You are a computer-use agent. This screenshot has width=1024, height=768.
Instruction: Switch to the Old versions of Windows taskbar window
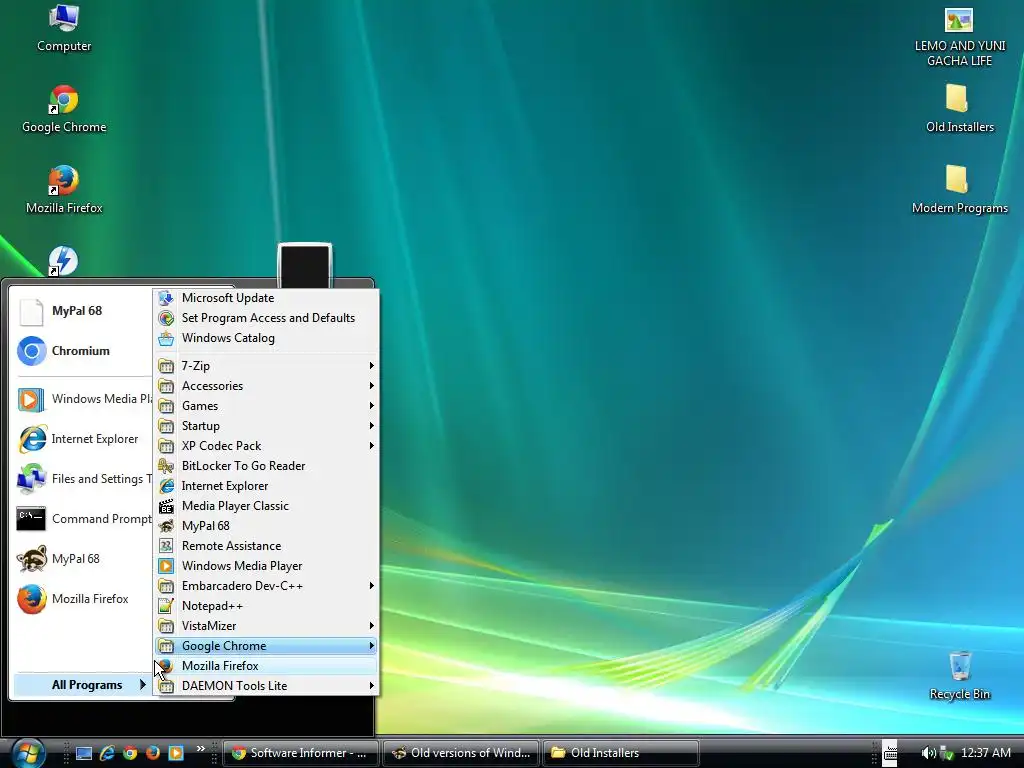pos(461,753)
